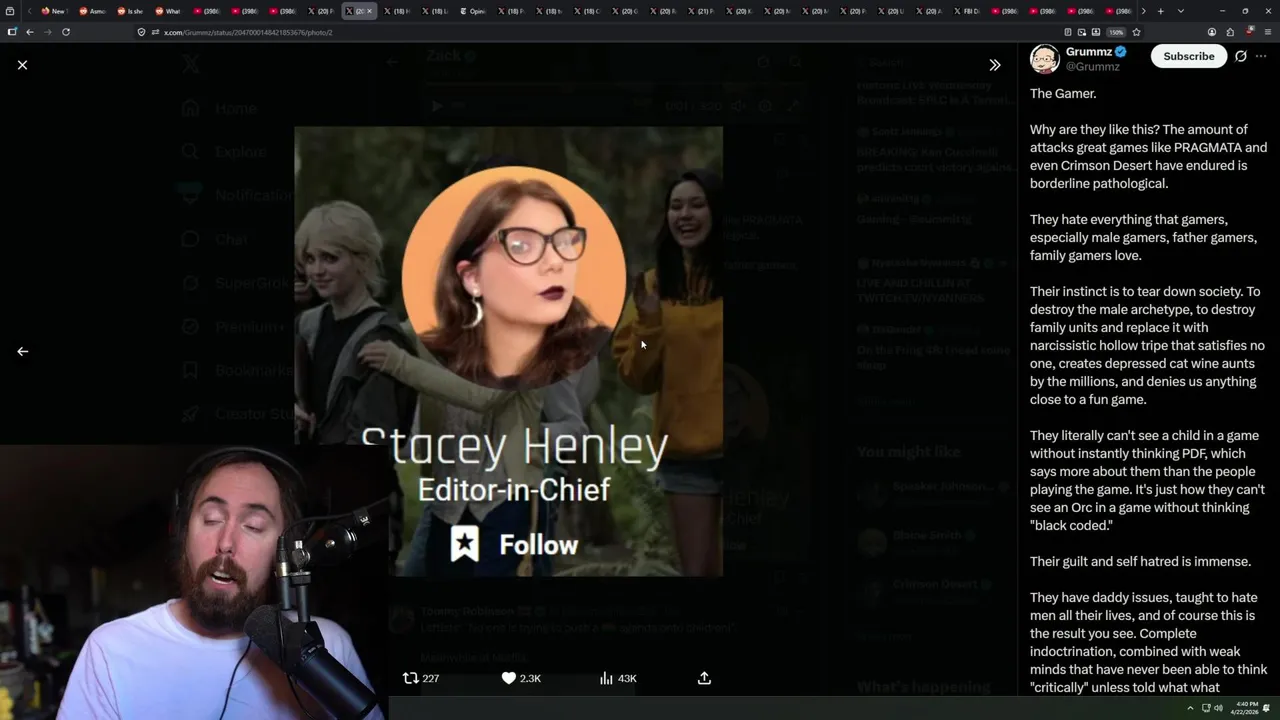Bookmark this page with the star icon
The width and height of the screenshot is (1280, 720).
pyautogui.click(x=1136, y=32)
